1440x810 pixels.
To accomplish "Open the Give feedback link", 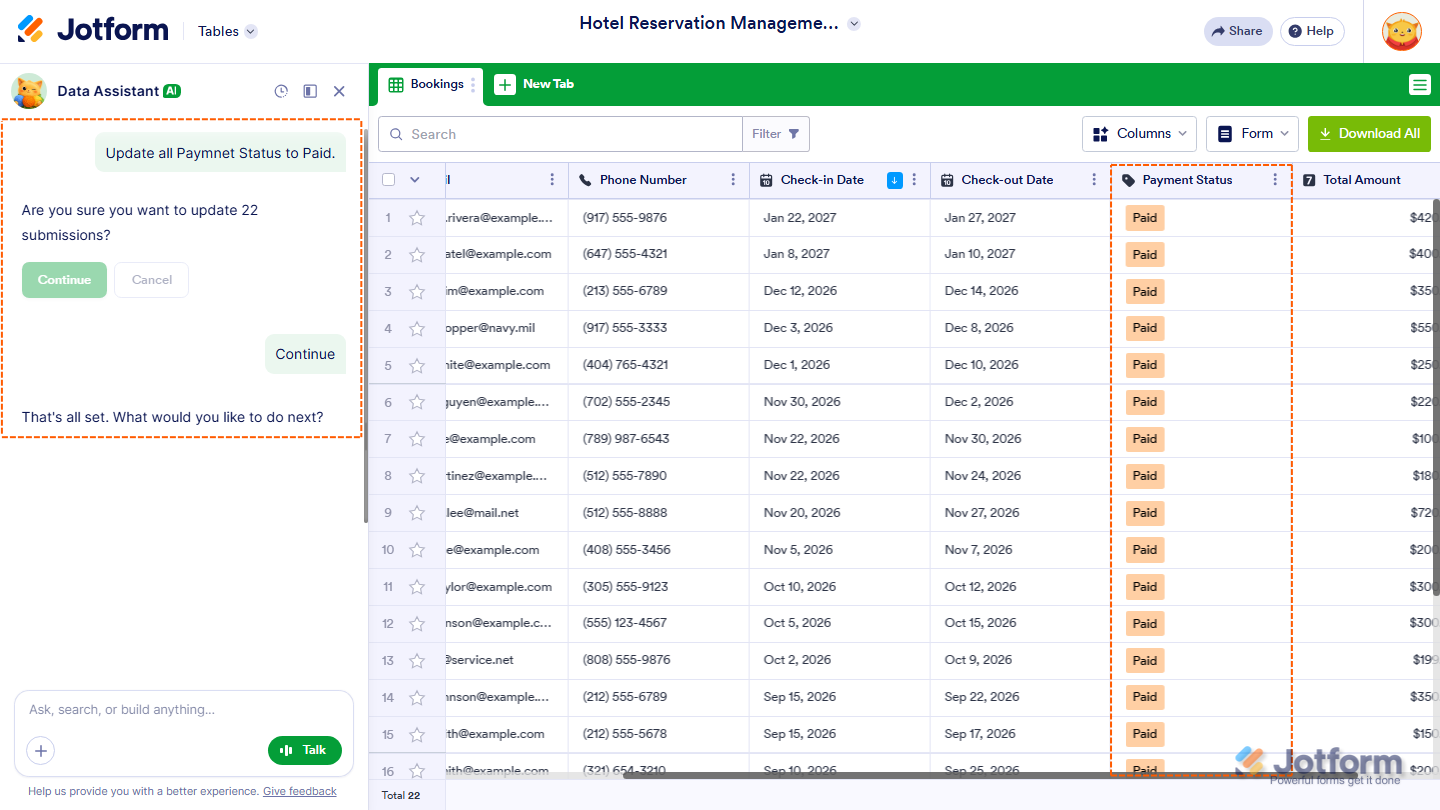I will pos(300,791).
